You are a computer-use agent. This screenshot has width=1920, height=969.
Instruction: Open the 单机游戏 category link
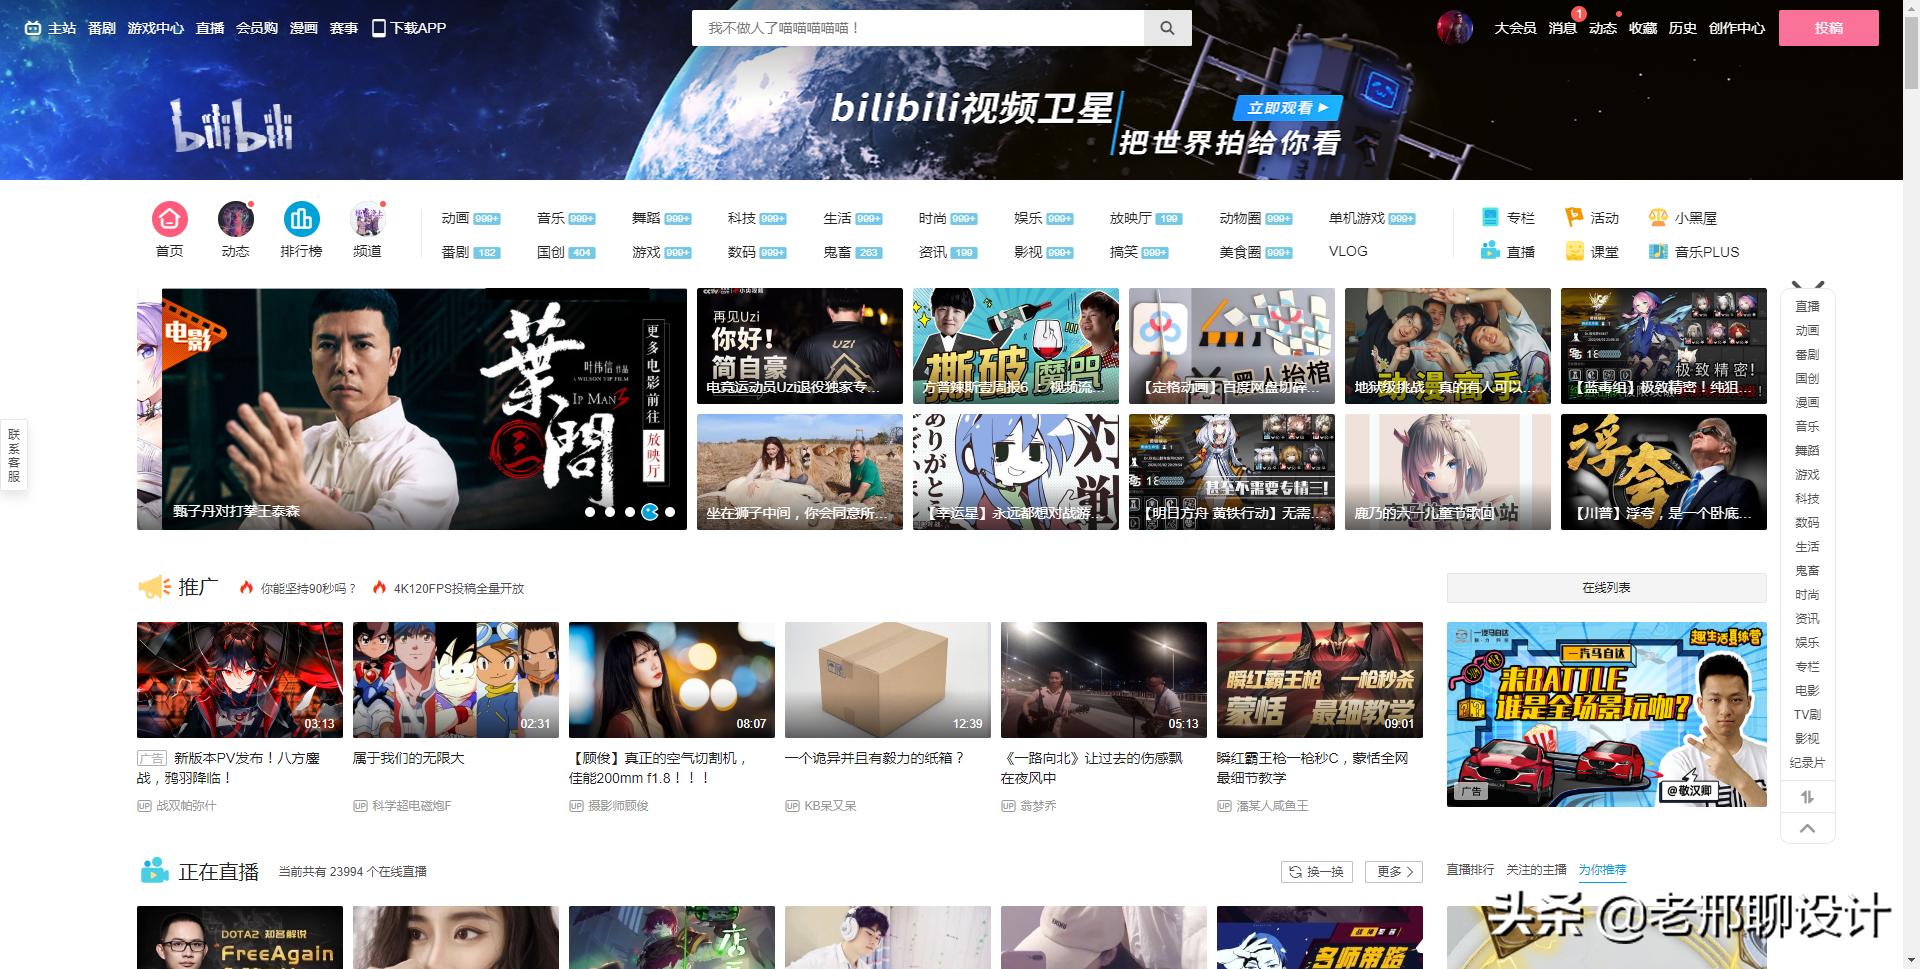[x=1357, y=218]
